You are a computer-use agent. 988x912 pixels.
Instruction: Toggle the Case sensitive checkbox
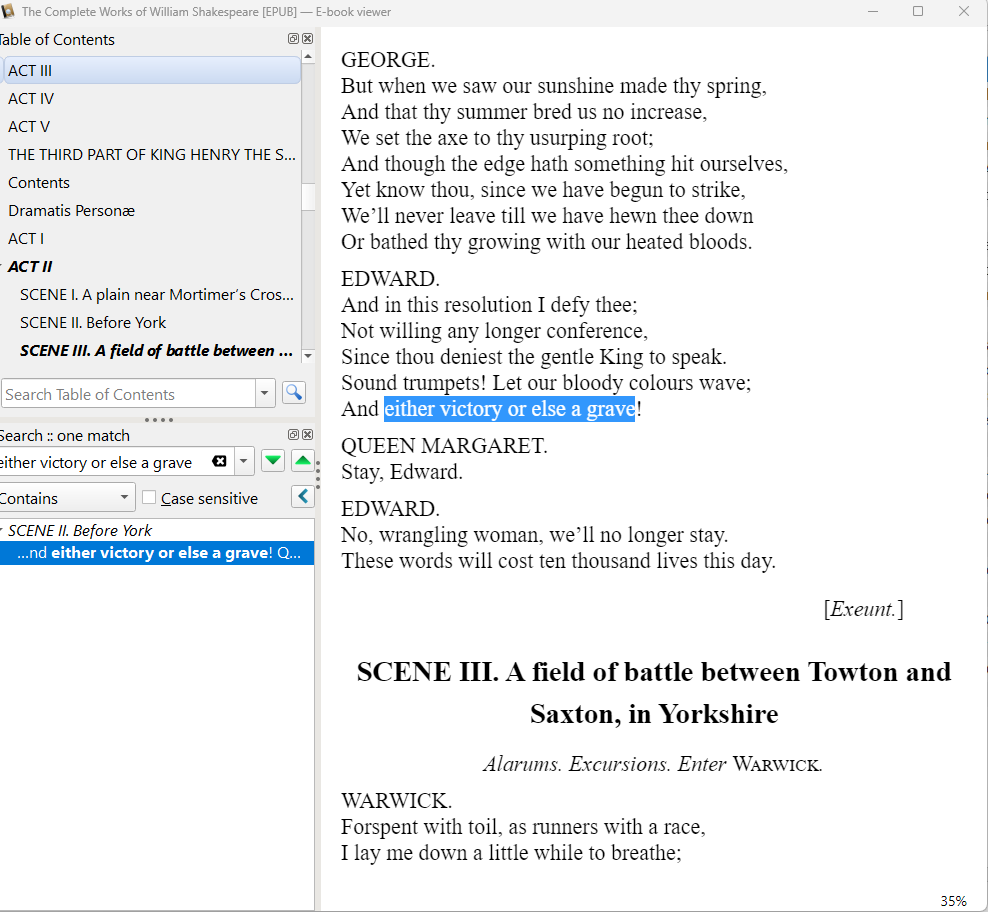pyautogui.click(x=149, y=497)
